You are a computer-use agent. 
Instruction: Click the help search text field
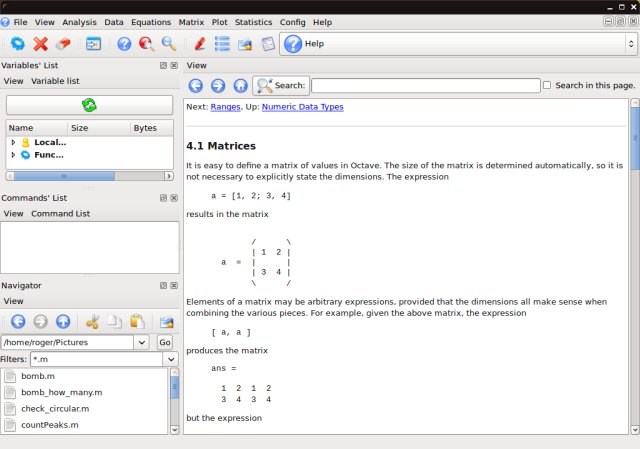click(426, 85)
